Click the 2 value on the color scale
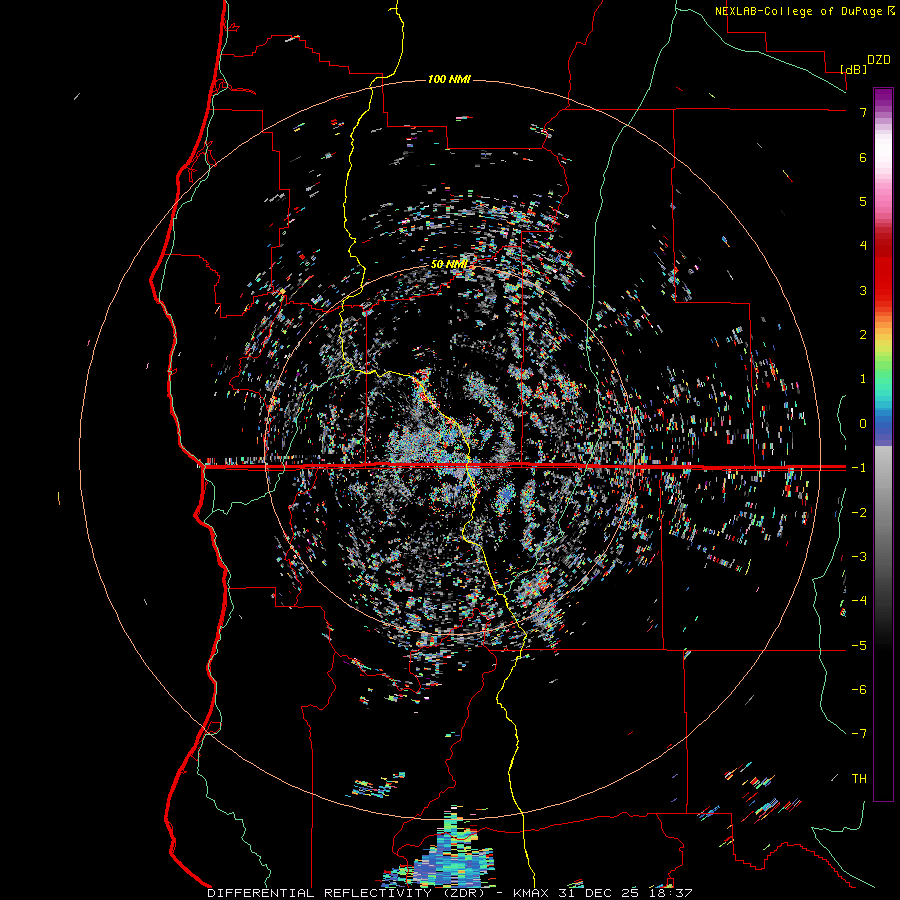 [x=863, y=335]
